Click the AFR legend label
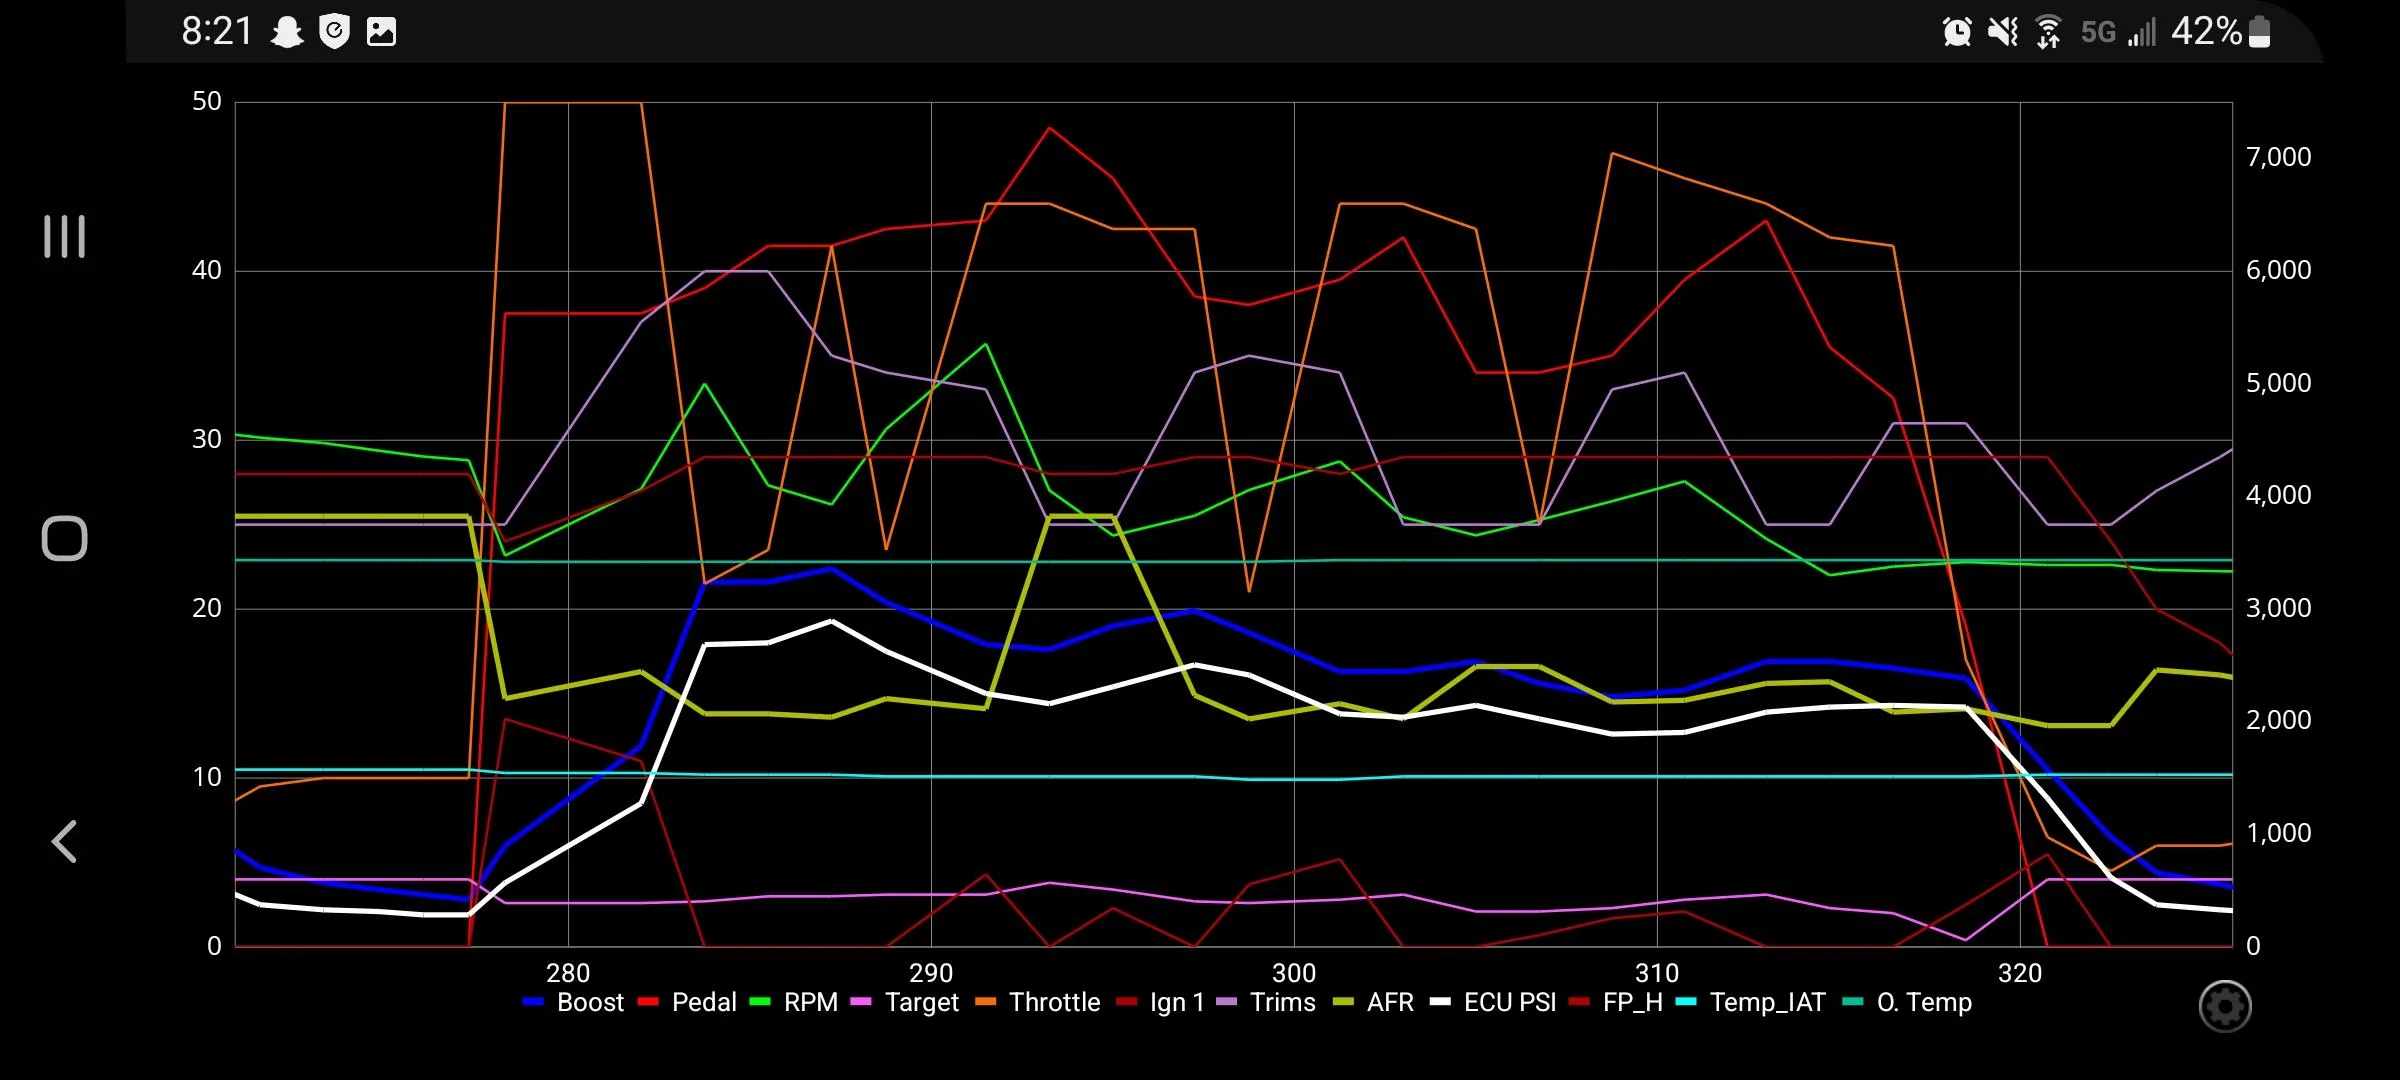The image size is (2400, 1080). (x=1390, y=1002)
